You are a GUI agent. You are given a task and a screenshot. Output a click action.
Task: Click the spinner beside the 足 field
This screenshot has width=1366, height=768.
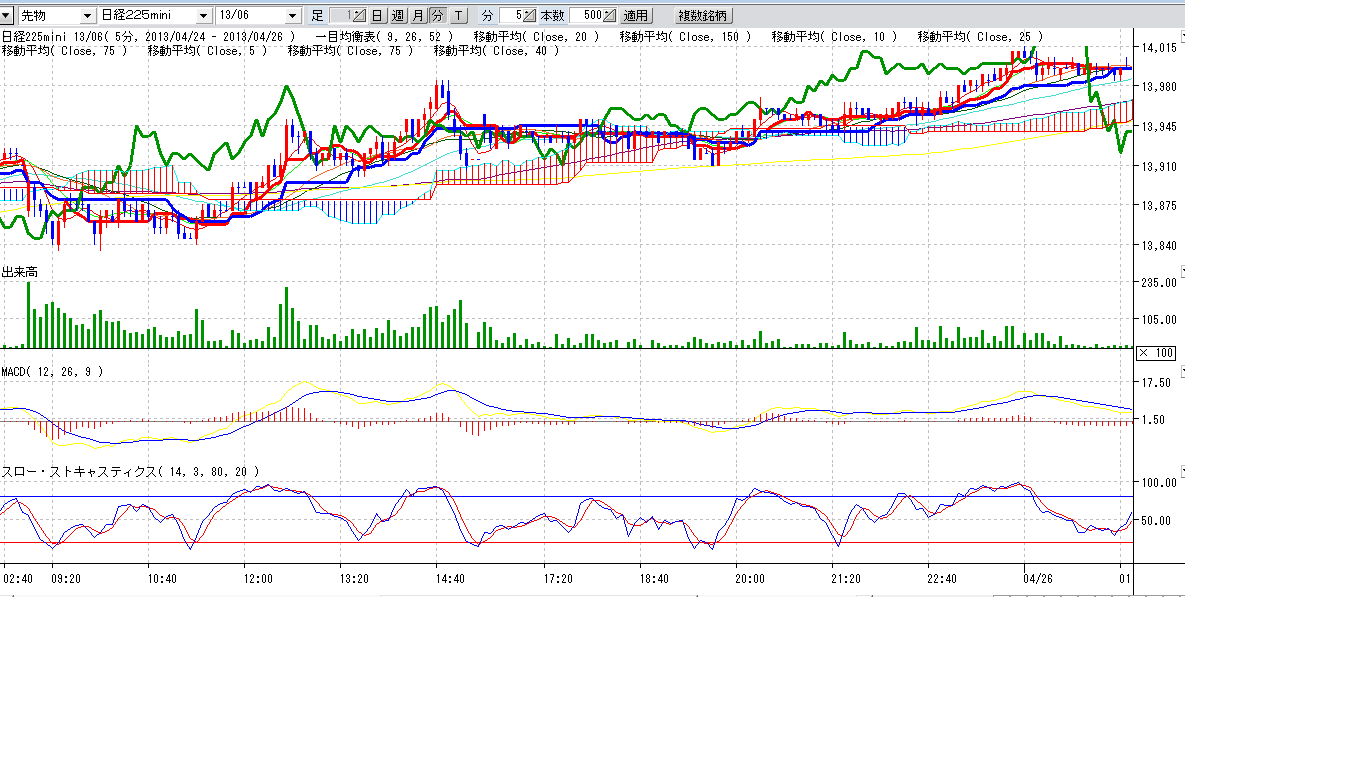359,16
